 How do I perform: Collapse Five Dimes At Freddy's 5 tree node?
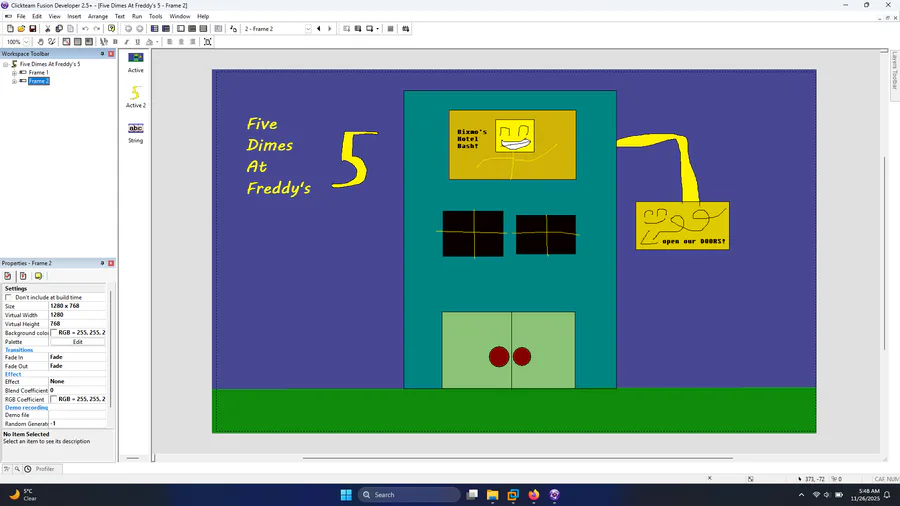tap(6, 64)
